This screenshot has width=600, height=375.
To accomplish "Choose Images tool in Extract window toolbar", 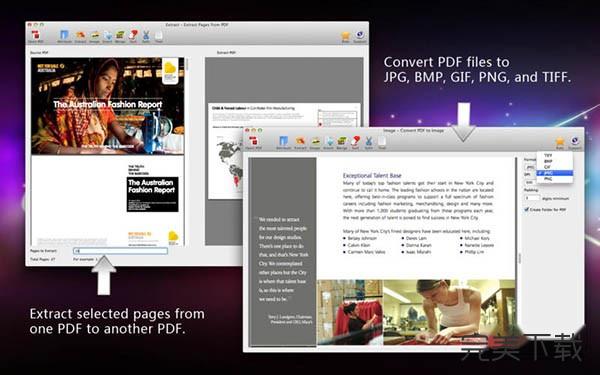I will (x=95, y=36).
